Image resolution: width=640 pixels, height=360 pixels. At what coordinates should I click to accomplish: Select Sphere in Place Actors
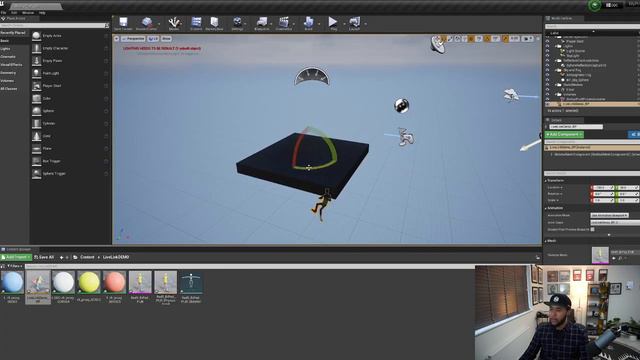click(x=70, y=111)
